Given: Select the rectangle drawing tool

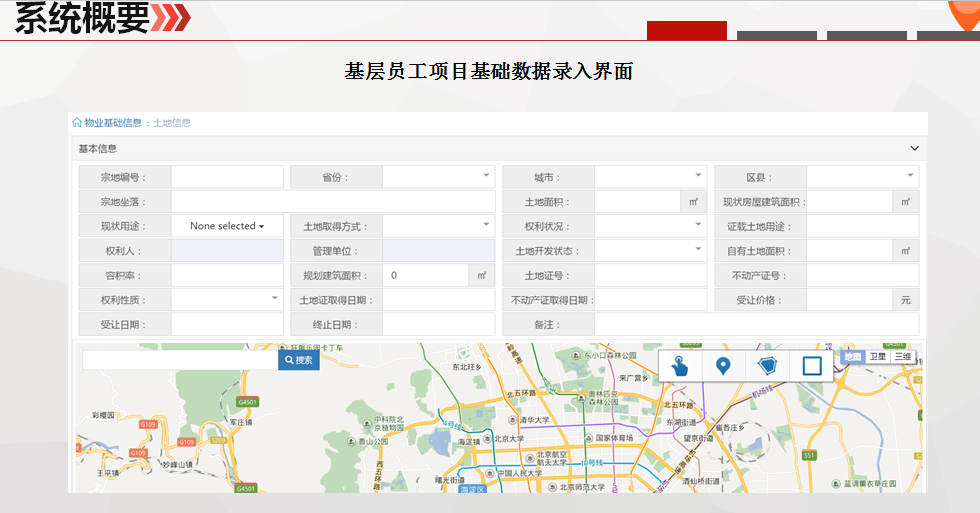Looking at the screenshot, I should (x=812, y=366).
